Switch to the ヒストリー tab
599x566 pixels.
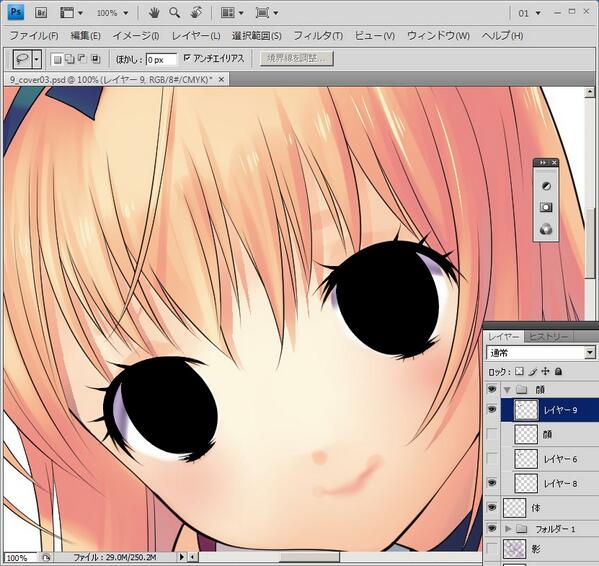548,336
